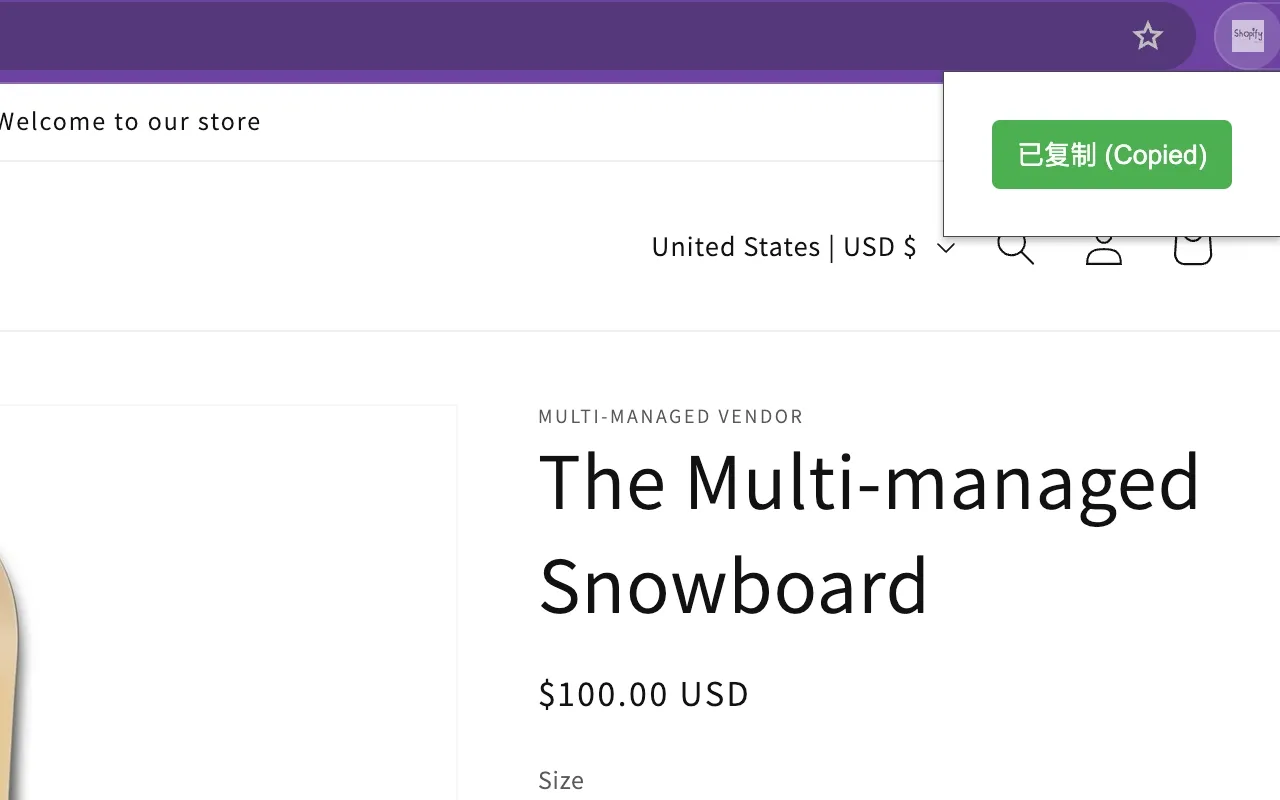Open the account login person icon
Screen dimensions: 1280x800
(1103, 247)
